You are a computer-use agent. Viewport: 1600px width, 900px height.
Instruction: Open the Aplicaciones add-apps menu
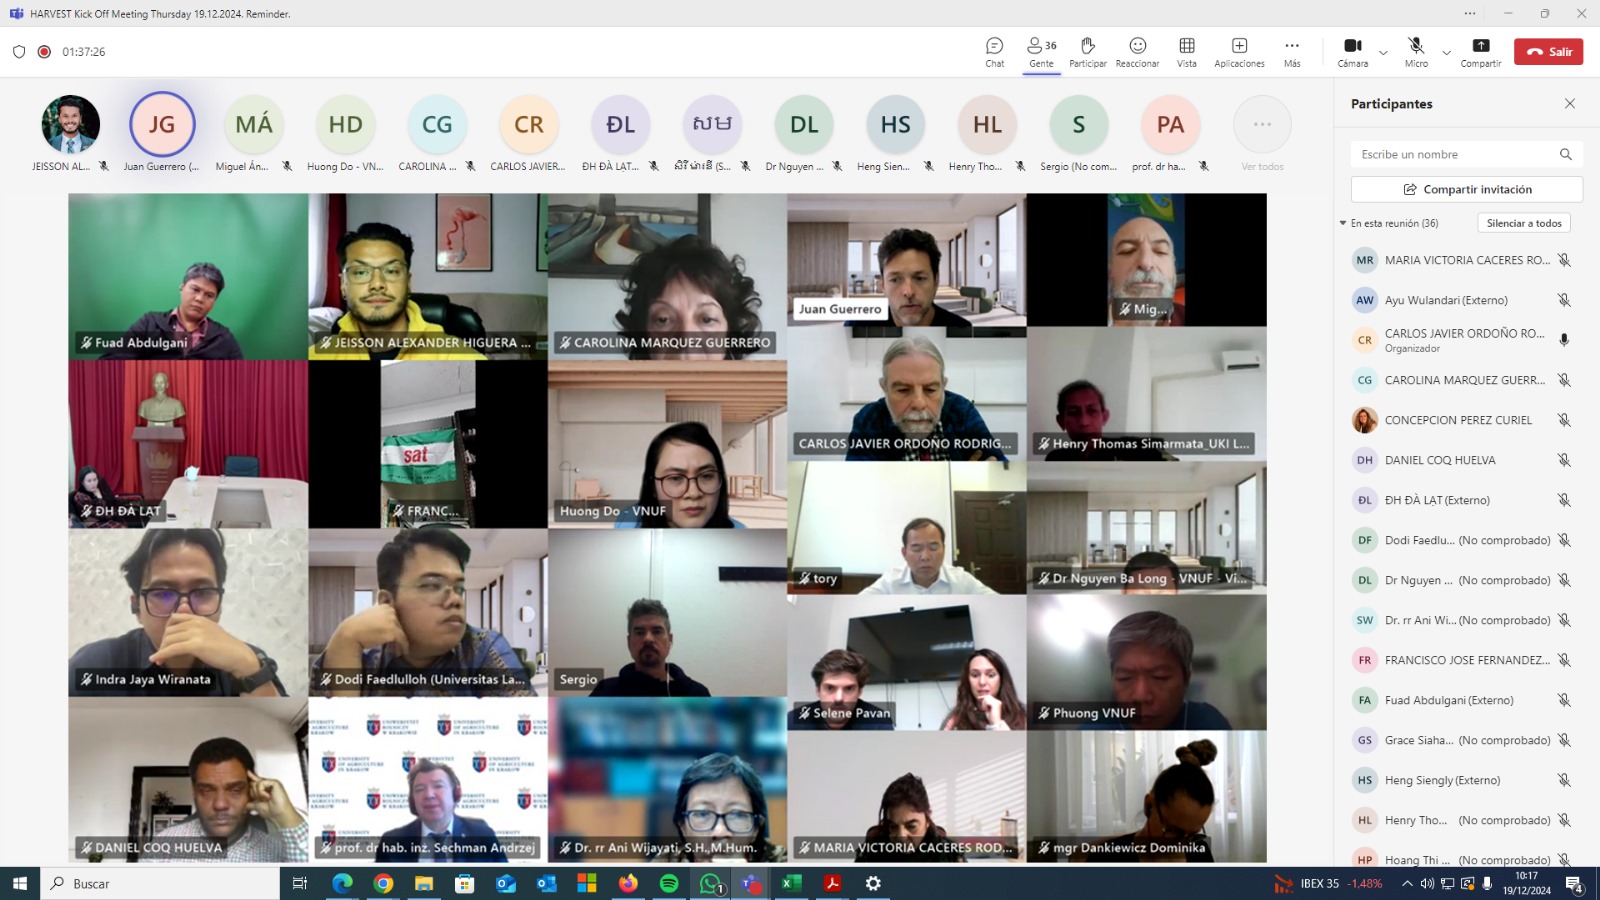[1239, 52]
